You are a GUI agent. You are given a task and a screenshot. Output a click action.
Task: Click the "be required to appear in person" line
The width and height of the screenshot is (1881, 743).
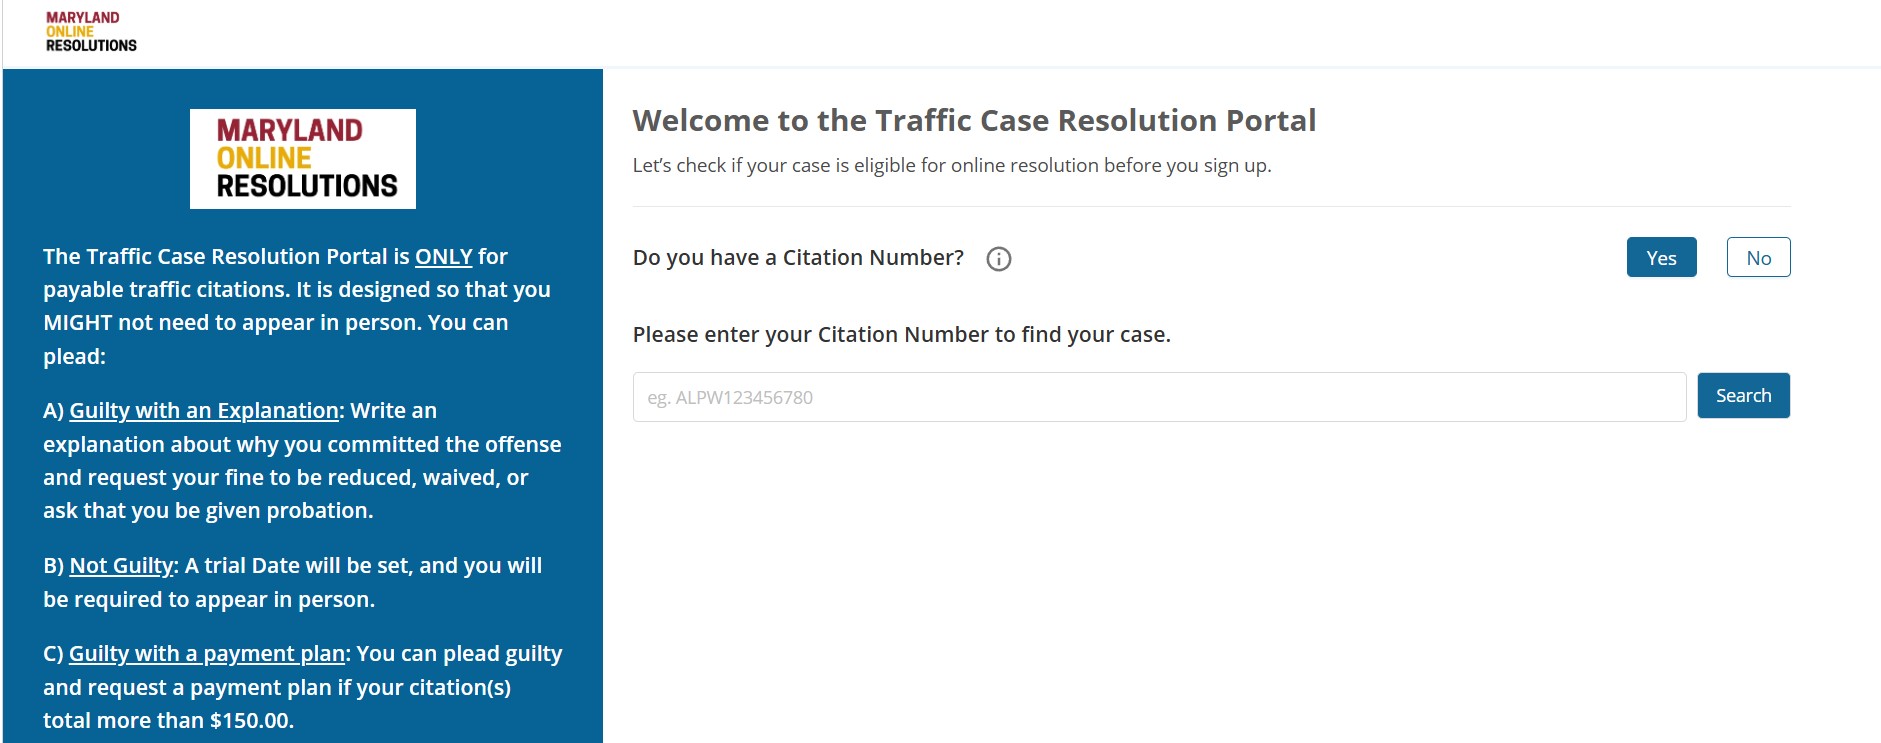click(x=209, y=600)
